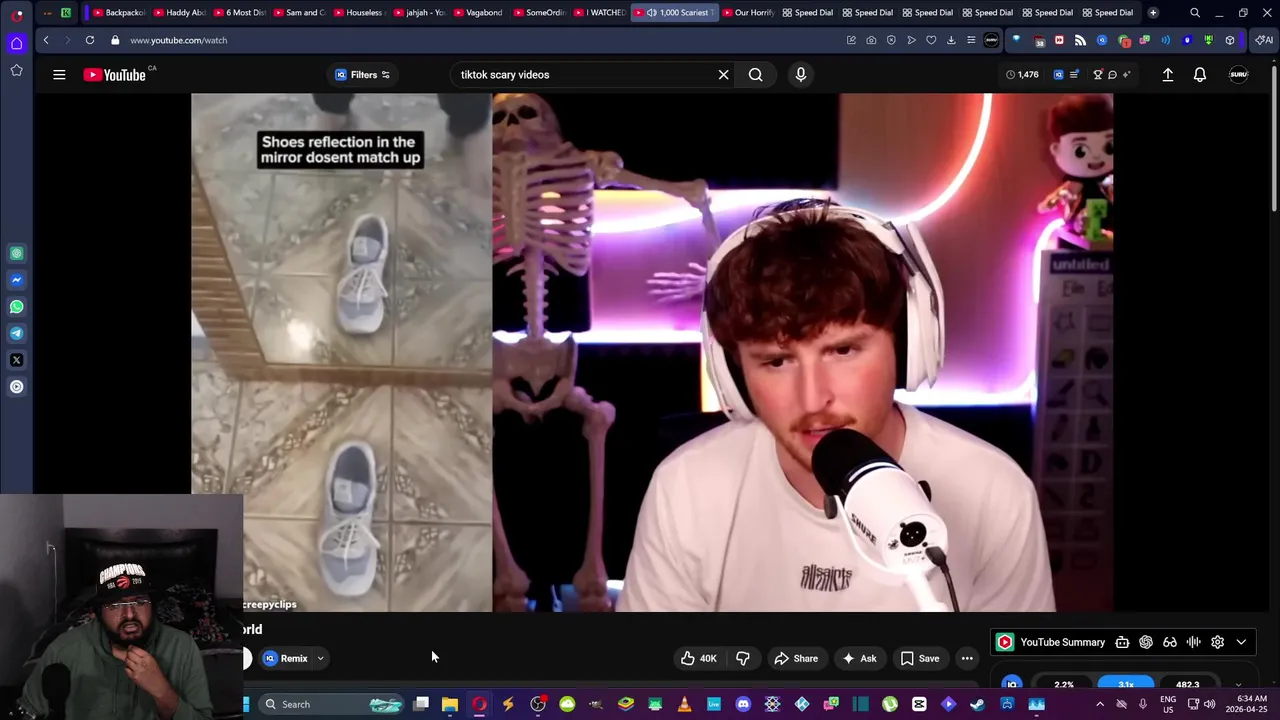Open the upload arrow icon in YouTube header
1280x720 pixels.
1168,75
